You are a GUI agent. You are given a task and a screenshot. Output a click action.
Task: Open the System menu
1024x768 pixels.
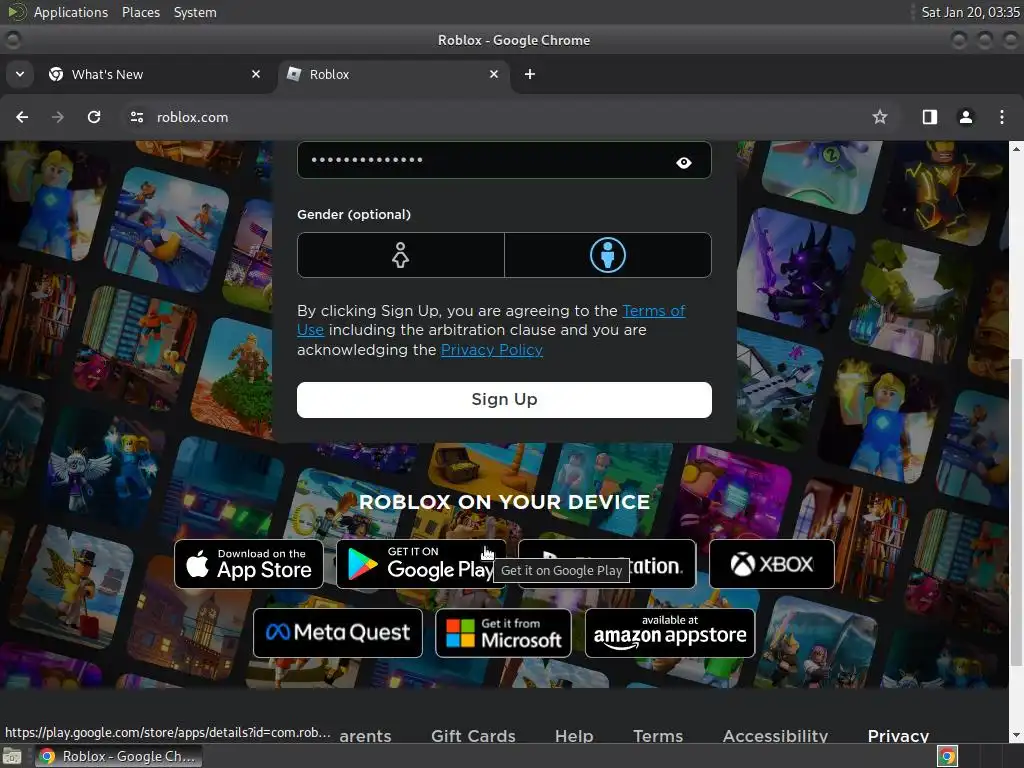pyautogui.click(x=195, y=12)
